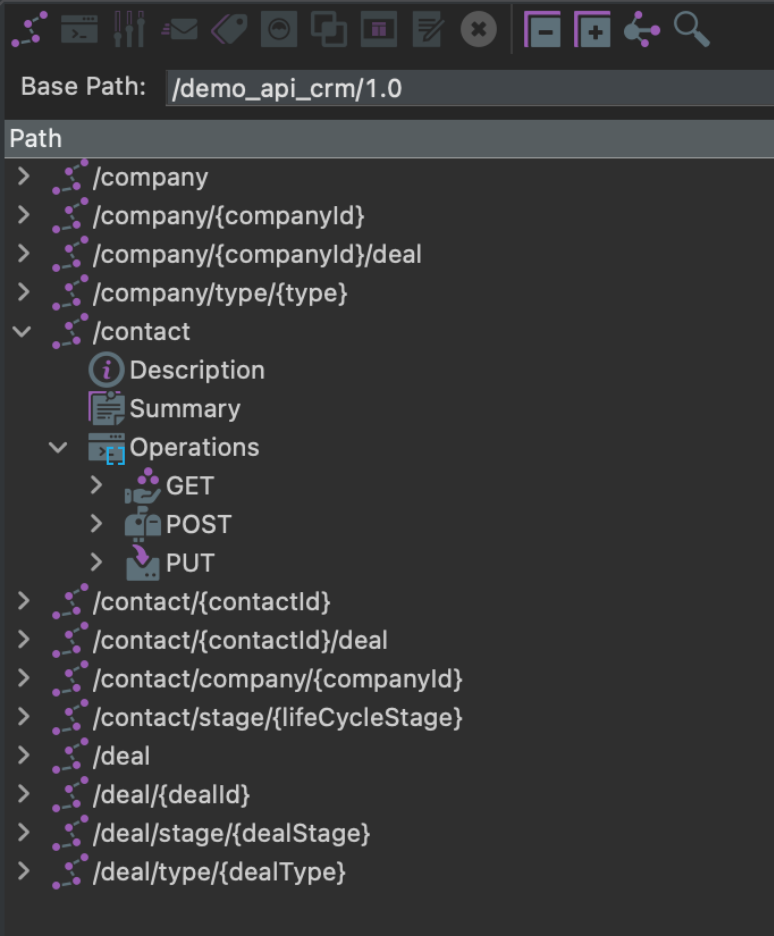Screen dimensions: 774x936
Task: Select the /company/type/{type} path
Action: point(219,293)
